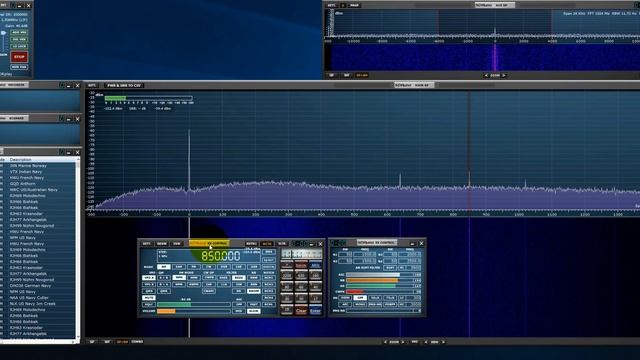
Task: Select VFO B in the RX Control
Action: [149, 284]
